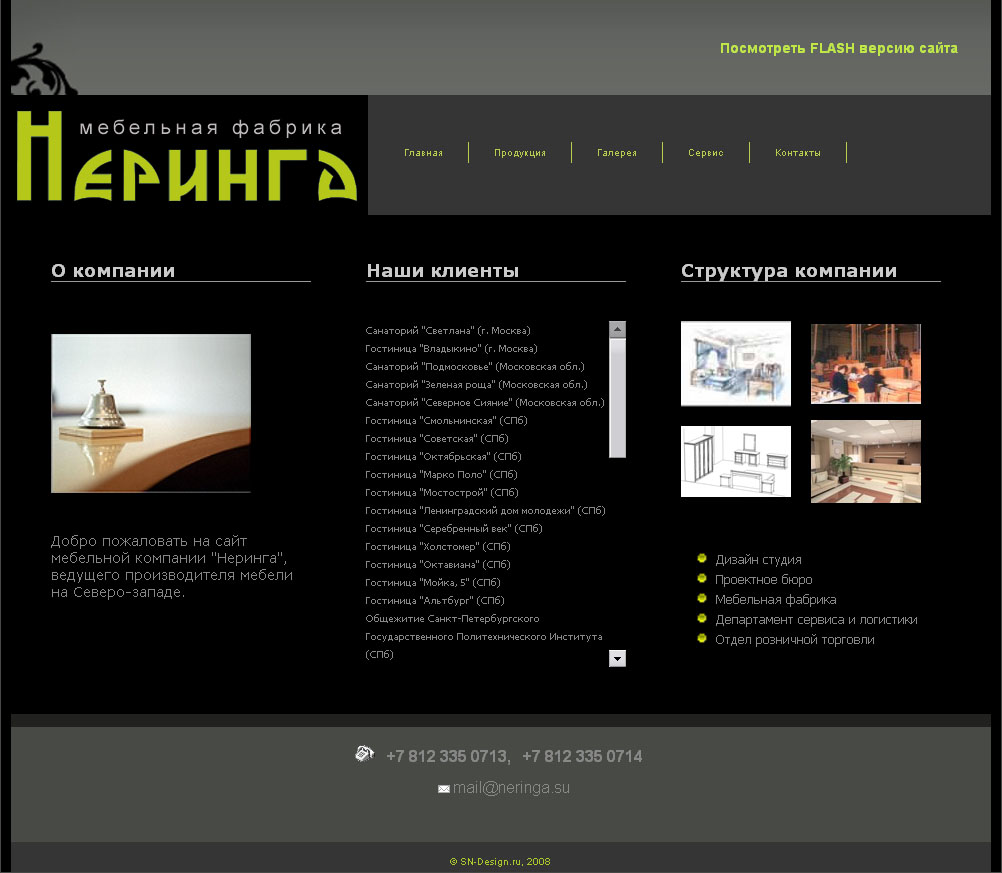Open the Галерея menu item
Image resolution: width=1002 pixels, height=873 pixels.
617,152
